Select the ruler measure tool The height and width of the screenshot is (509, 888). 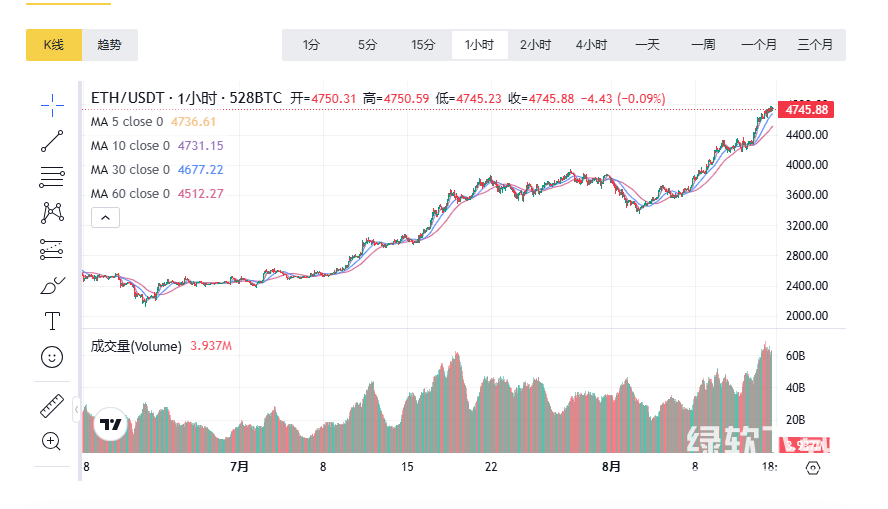(52, 406)
